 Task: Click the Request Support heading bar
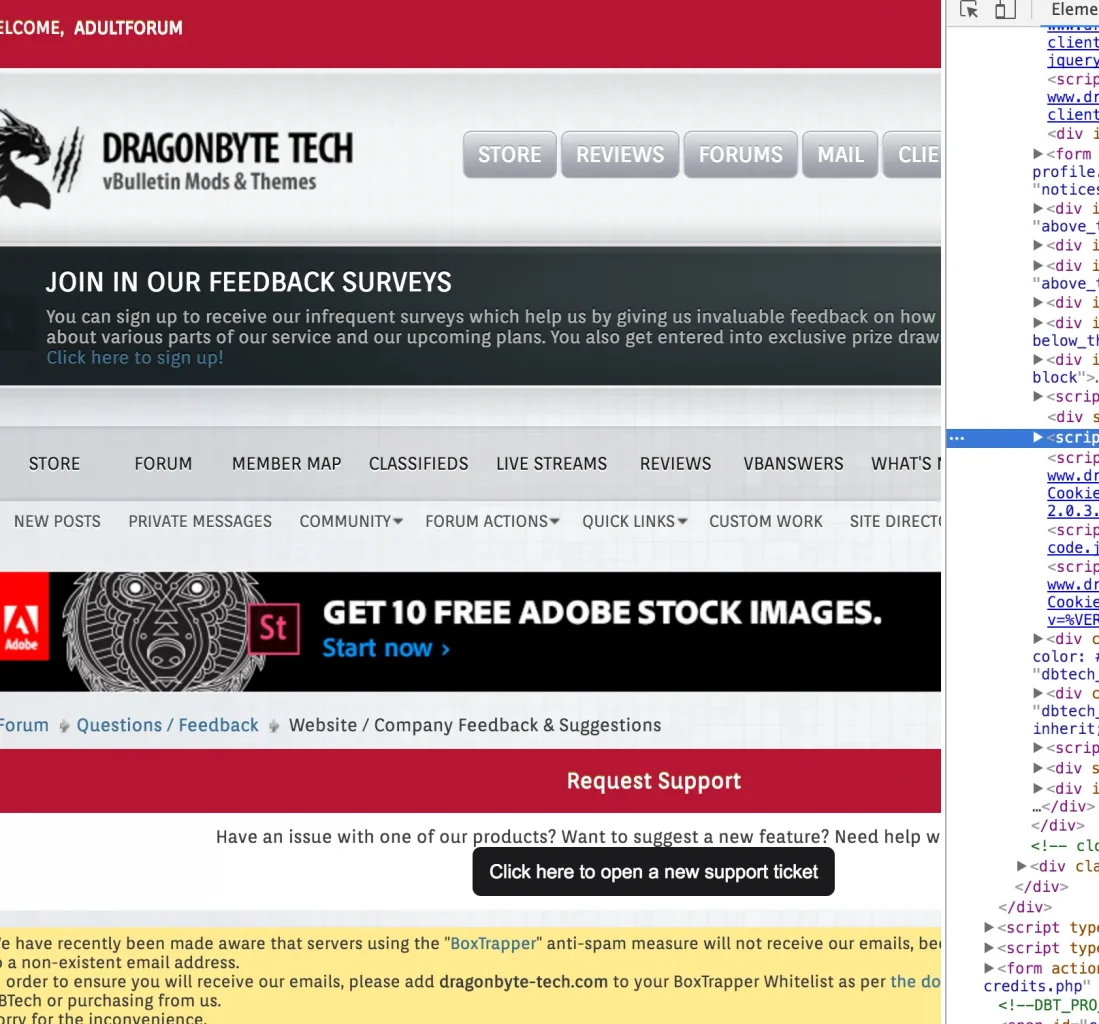[470, 781]
